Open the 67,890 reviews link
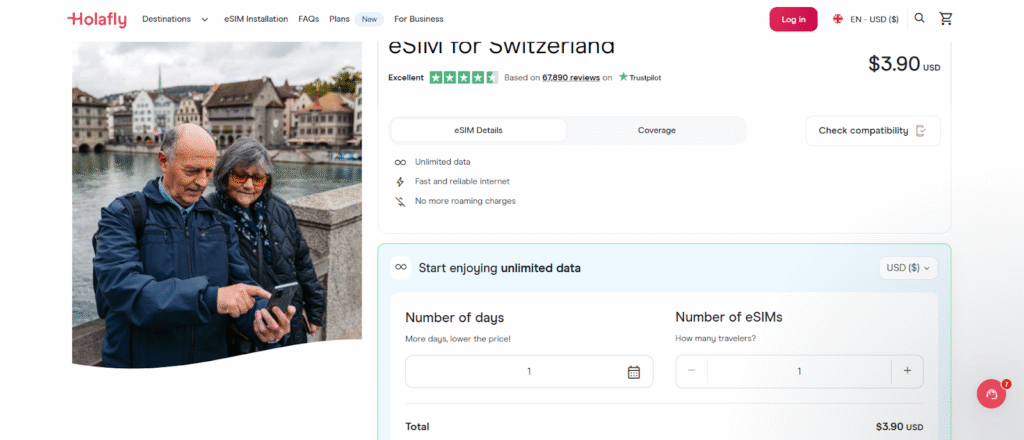 pos(571,78)
